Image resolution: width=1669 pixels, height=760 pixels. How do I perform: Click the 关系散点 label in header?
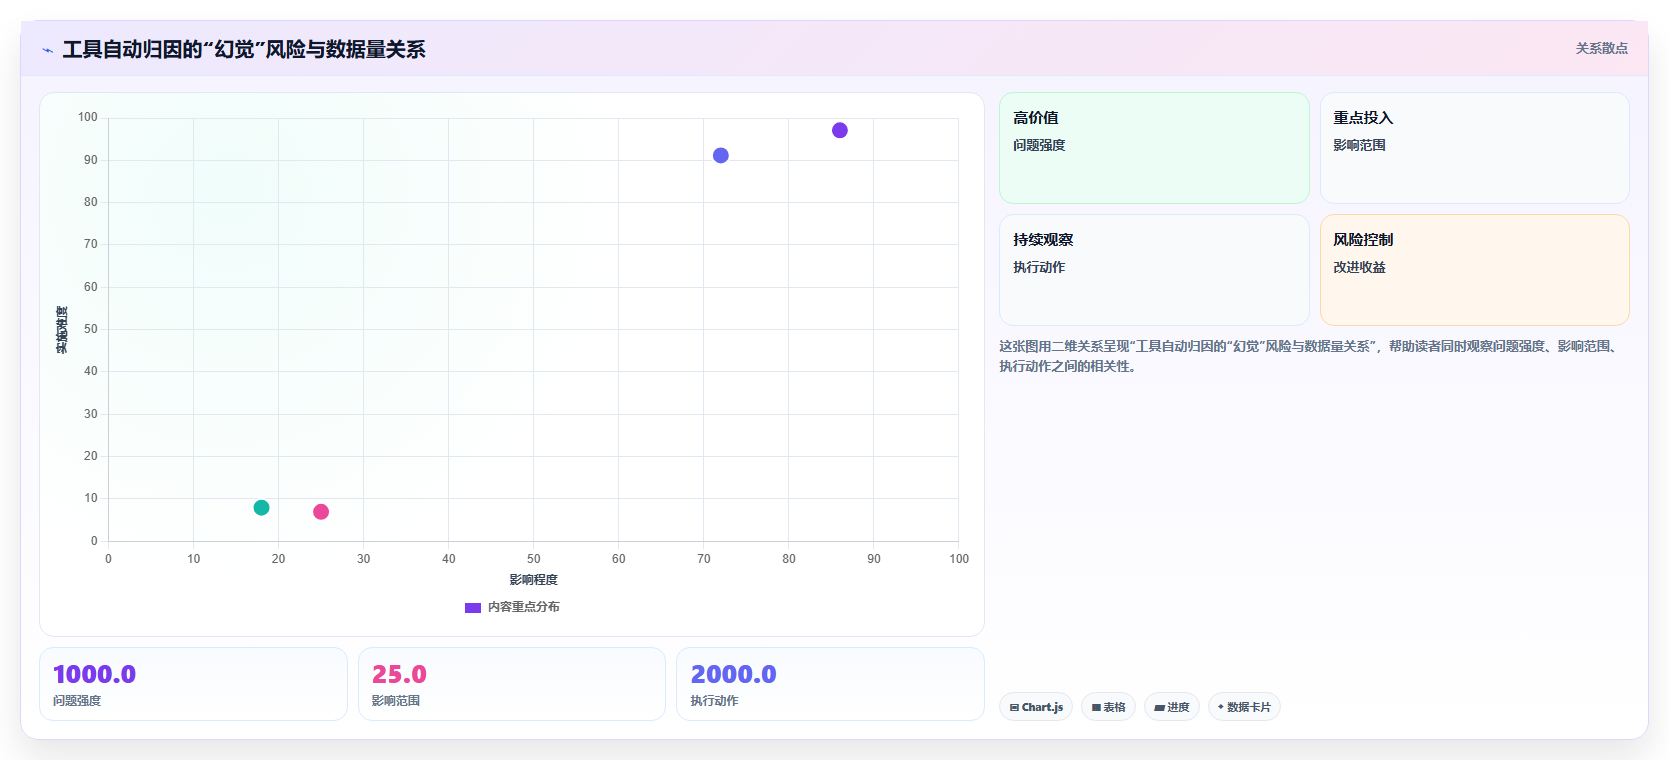pos(1601,48)
